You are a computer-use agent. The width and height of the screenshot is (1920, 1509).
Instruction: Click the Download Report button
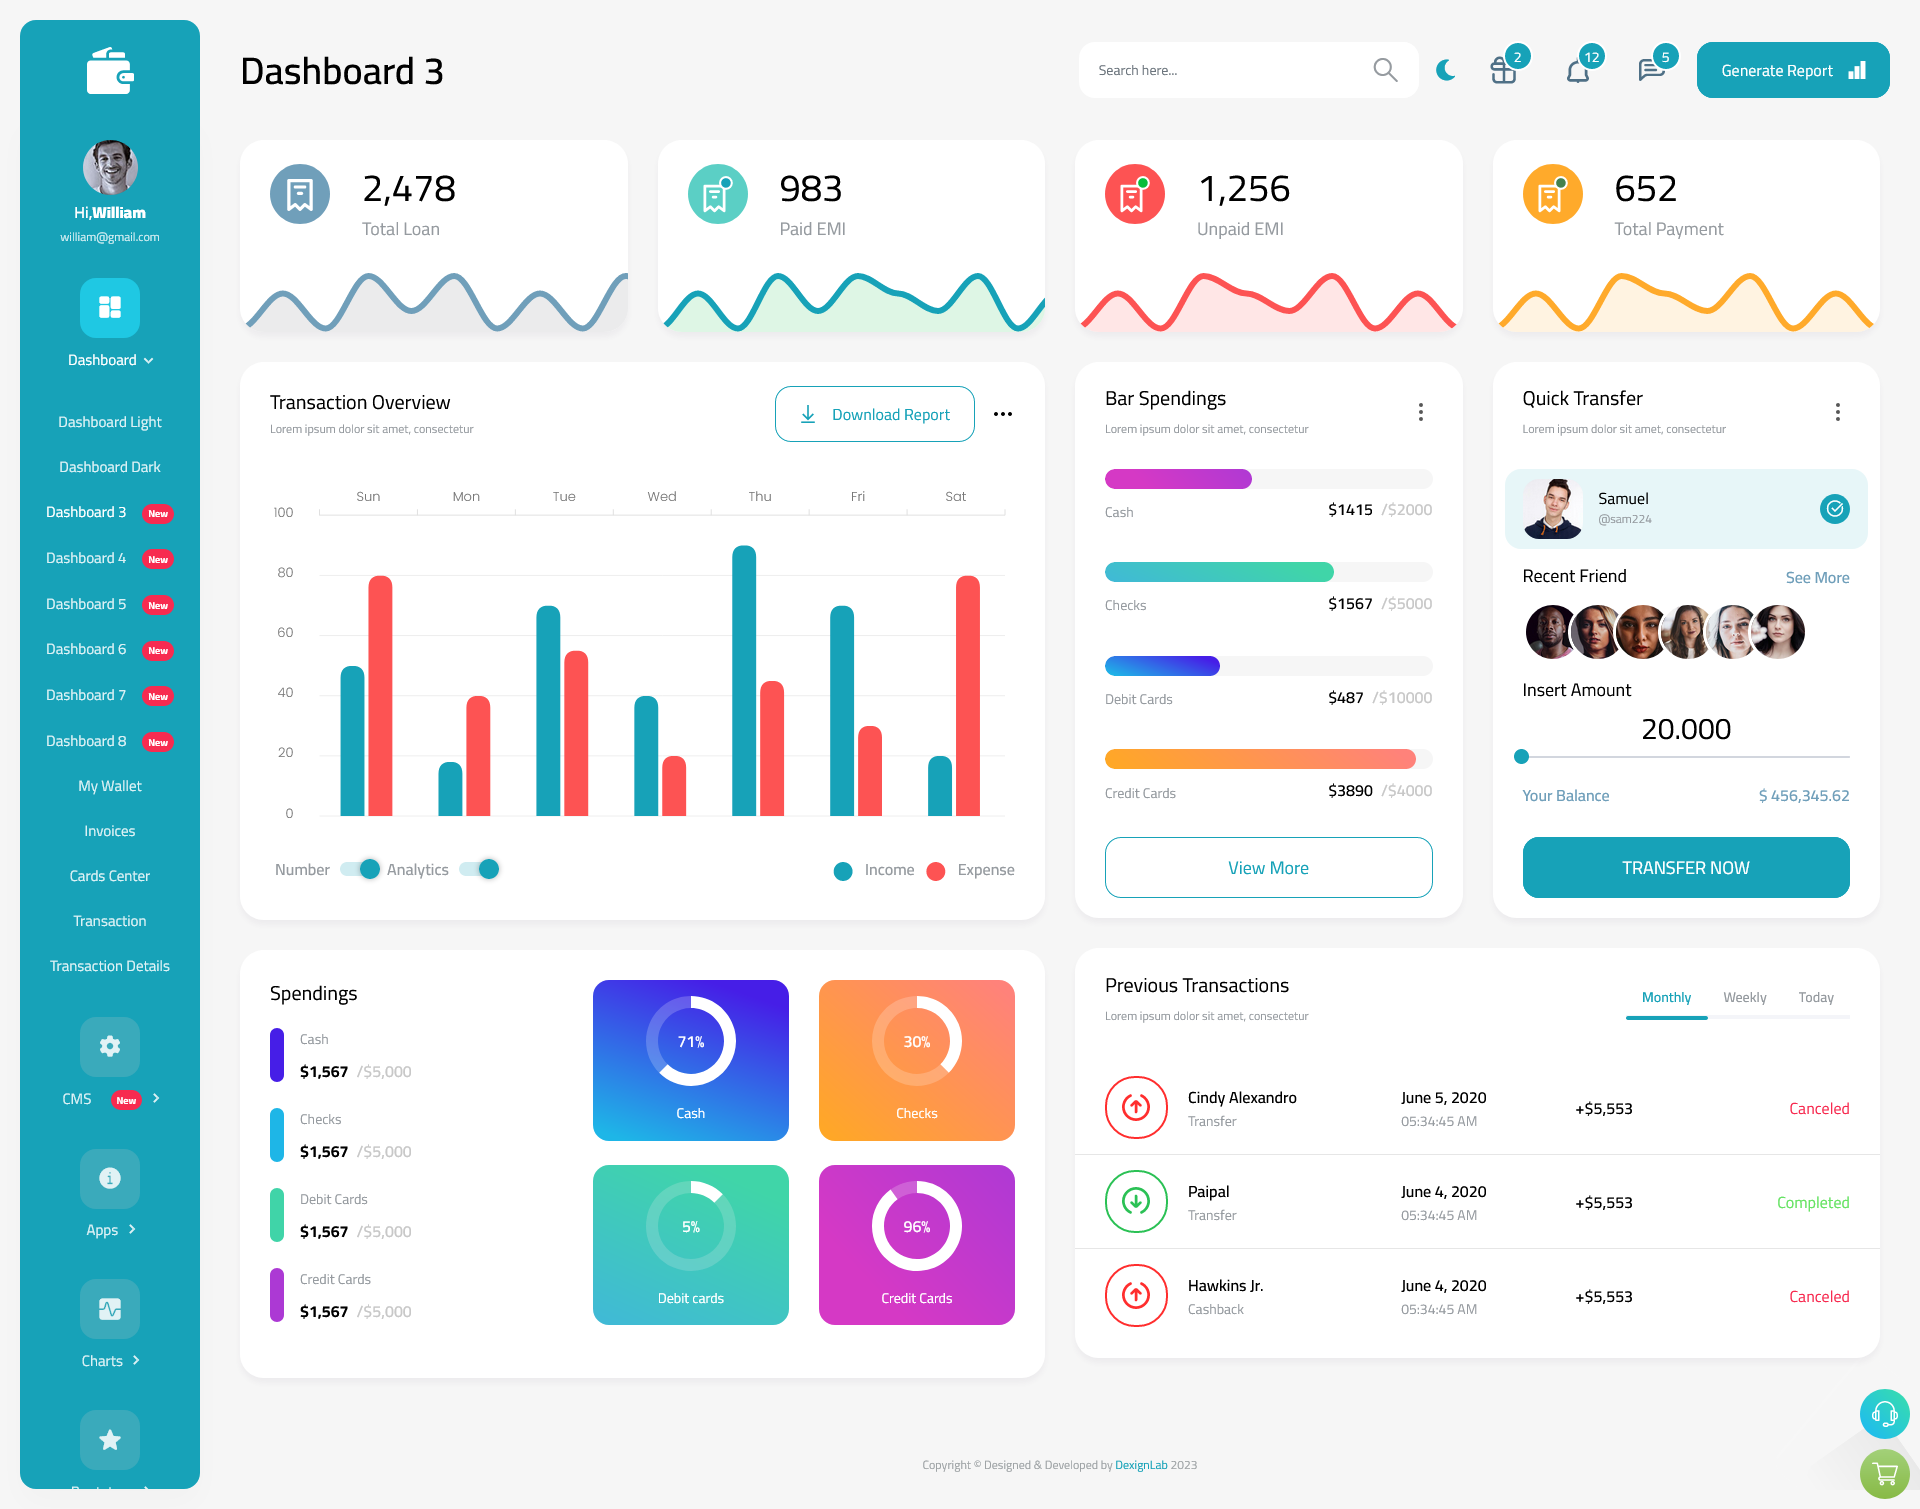873,413
